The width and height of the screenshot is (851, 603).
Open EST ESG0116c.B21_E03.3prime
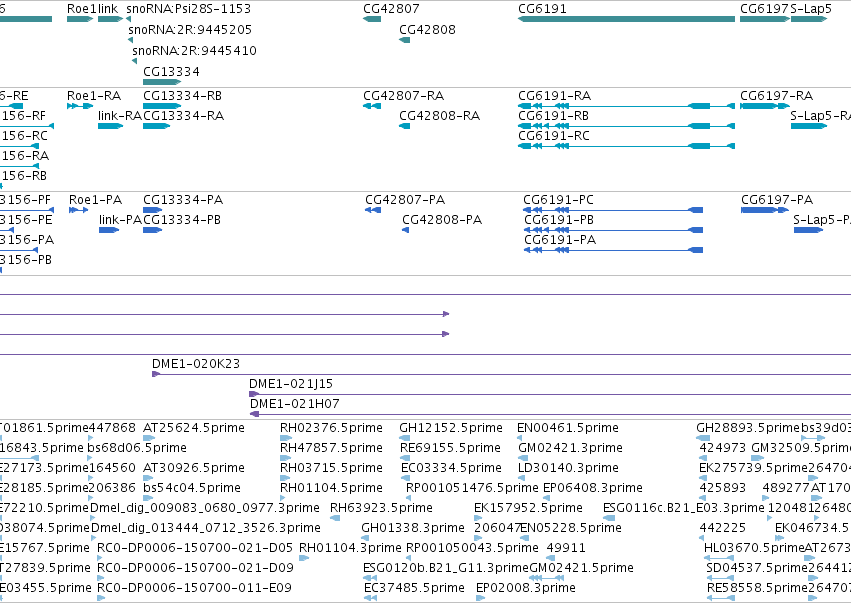coord(684,508)
